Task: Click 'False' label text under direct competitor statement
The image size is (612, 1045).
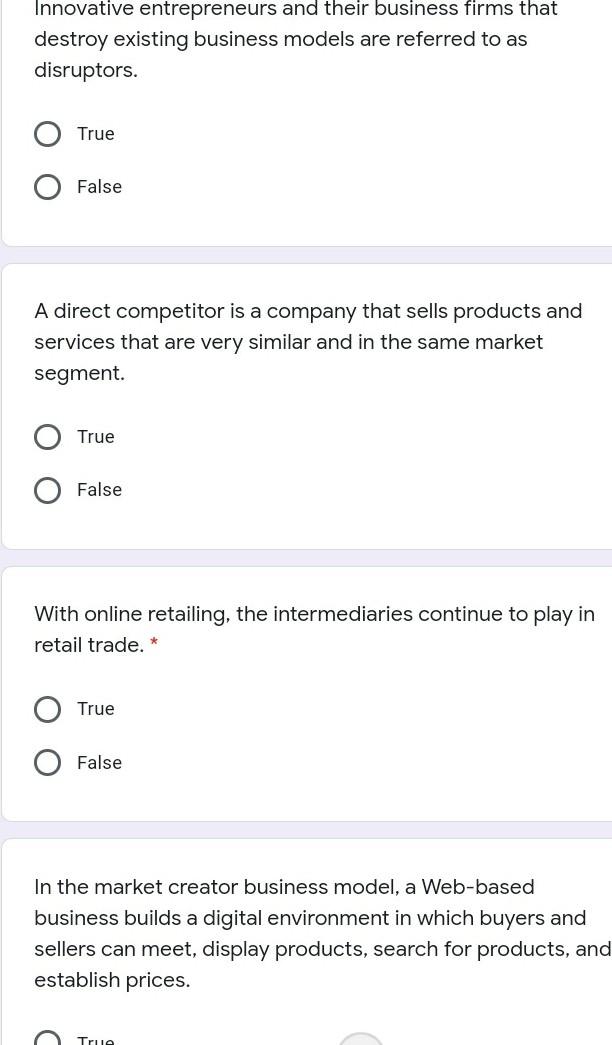Action: [x=99, y=490]
